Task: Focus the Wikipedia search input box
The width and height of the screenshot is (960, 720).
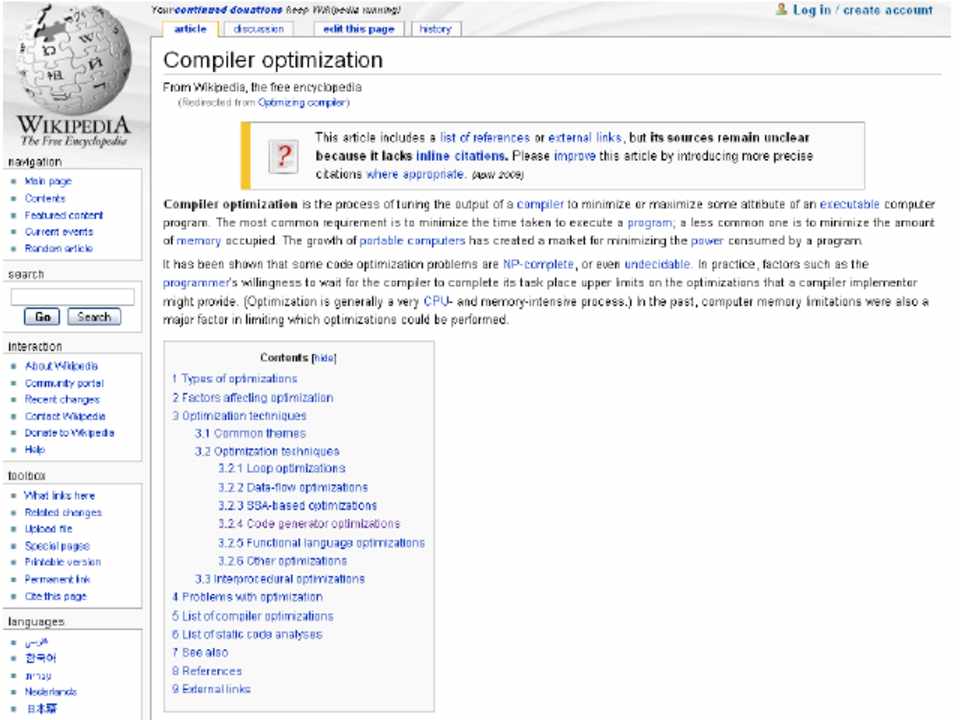Action: pyautogui.click(x=72, y=297)
